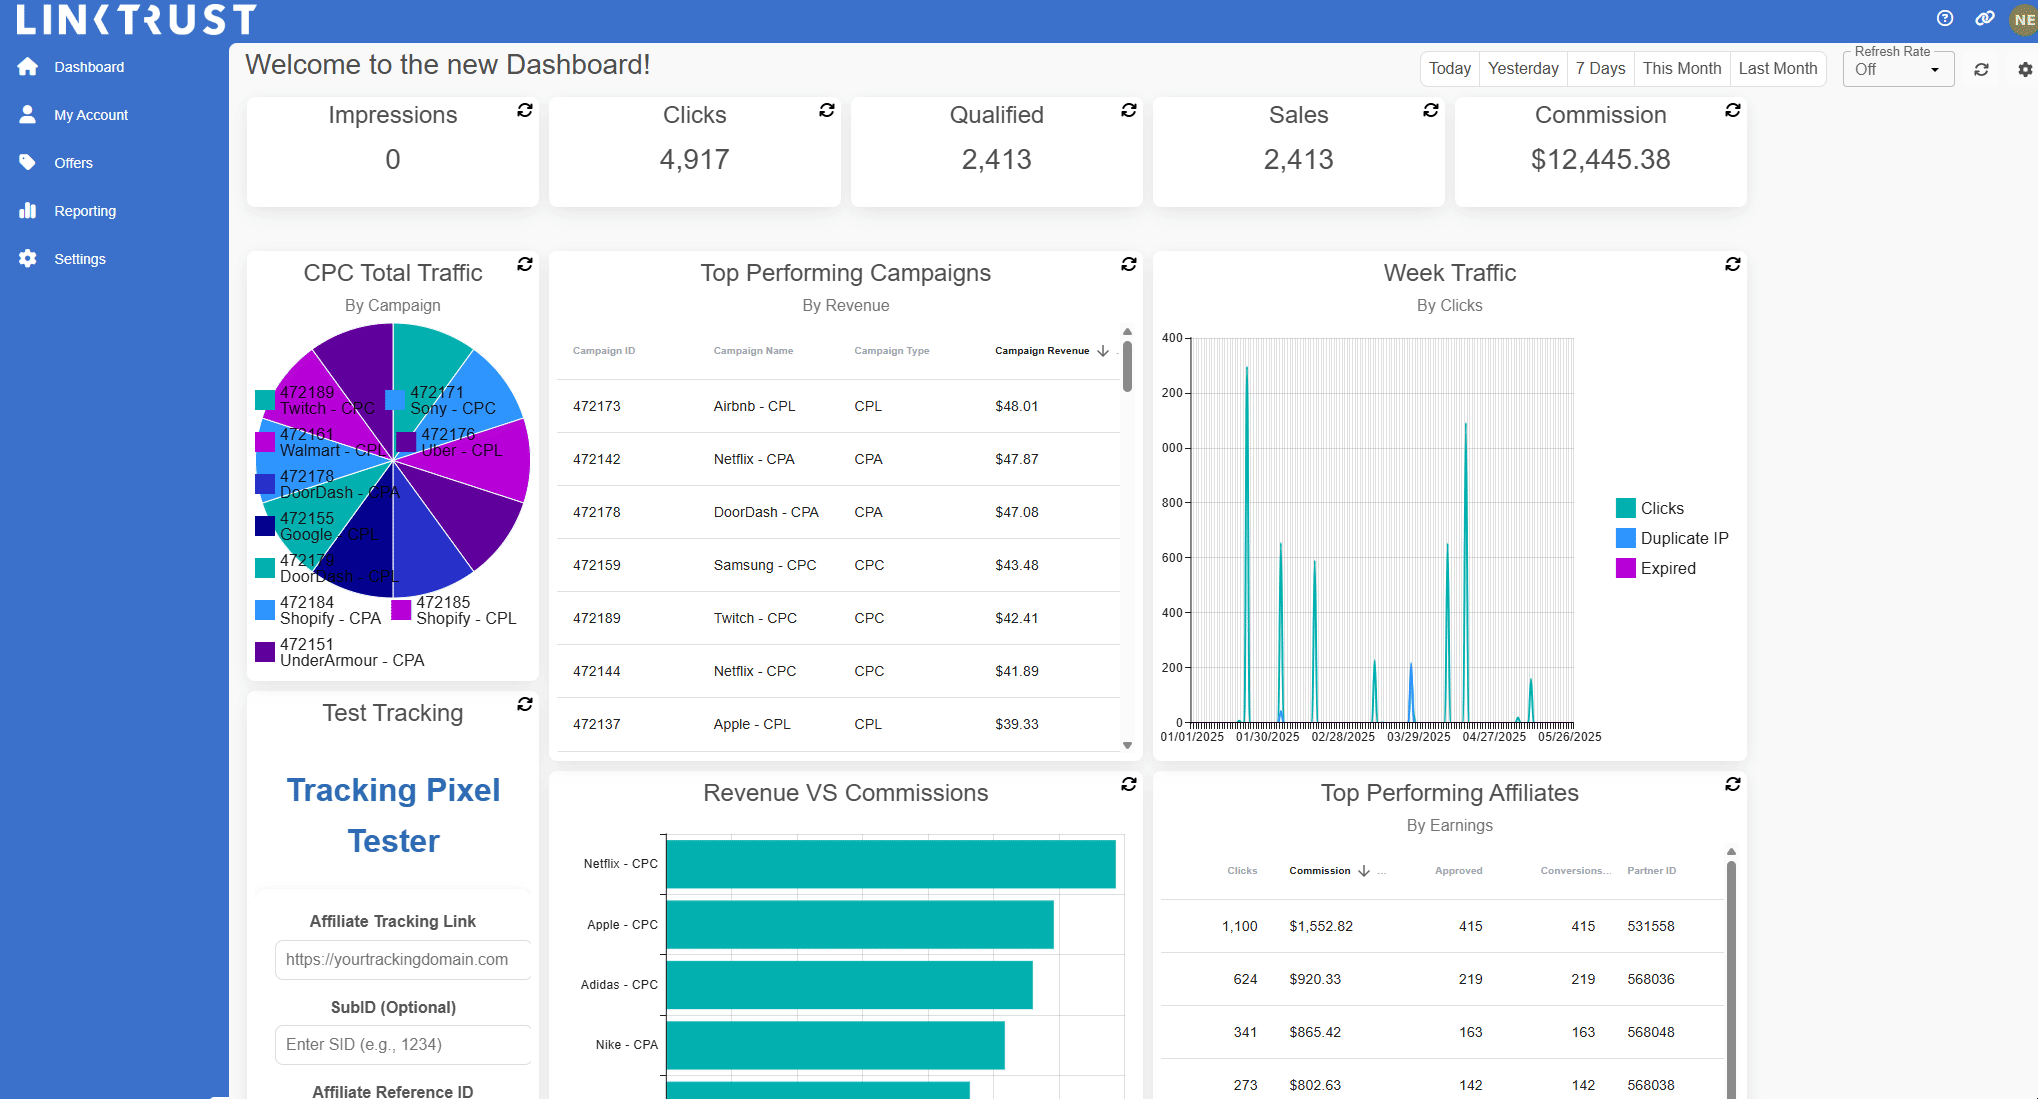
Task: Click the Twitch - CPC campaign name
Action: (x=755, y=618)
